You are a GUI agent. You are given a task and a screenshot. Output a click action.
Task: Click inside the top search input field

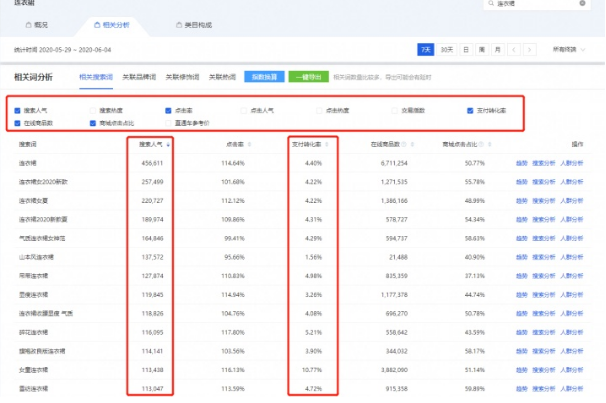537,3
